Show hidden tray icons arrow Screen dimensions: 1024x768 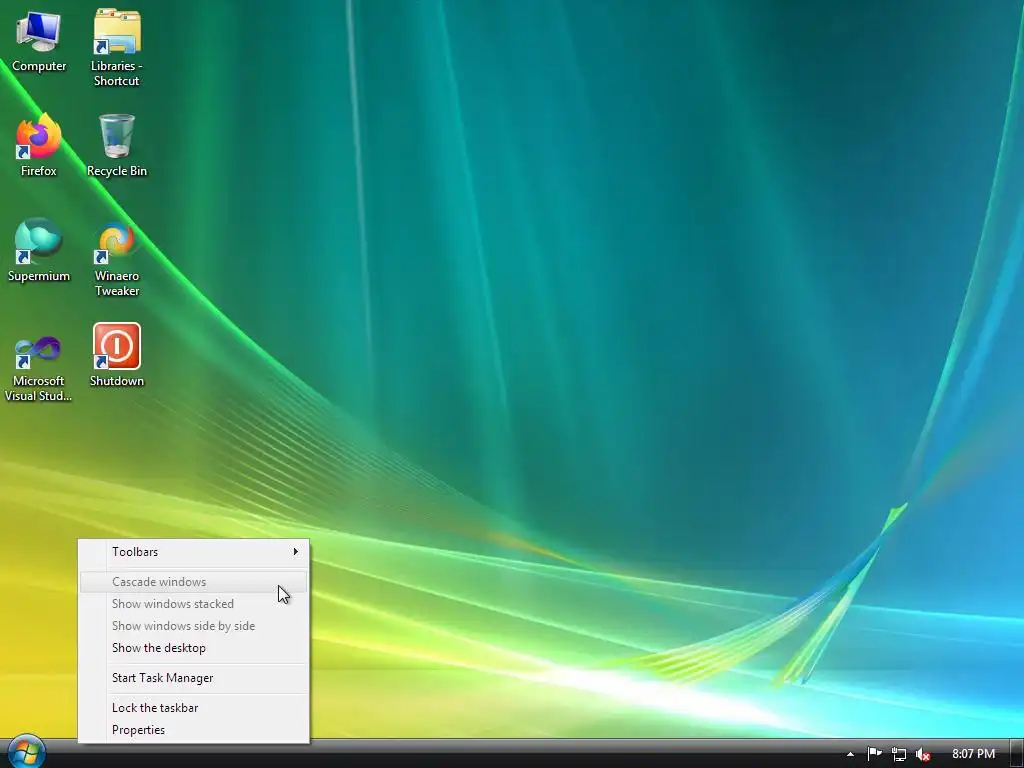point(850,754)
